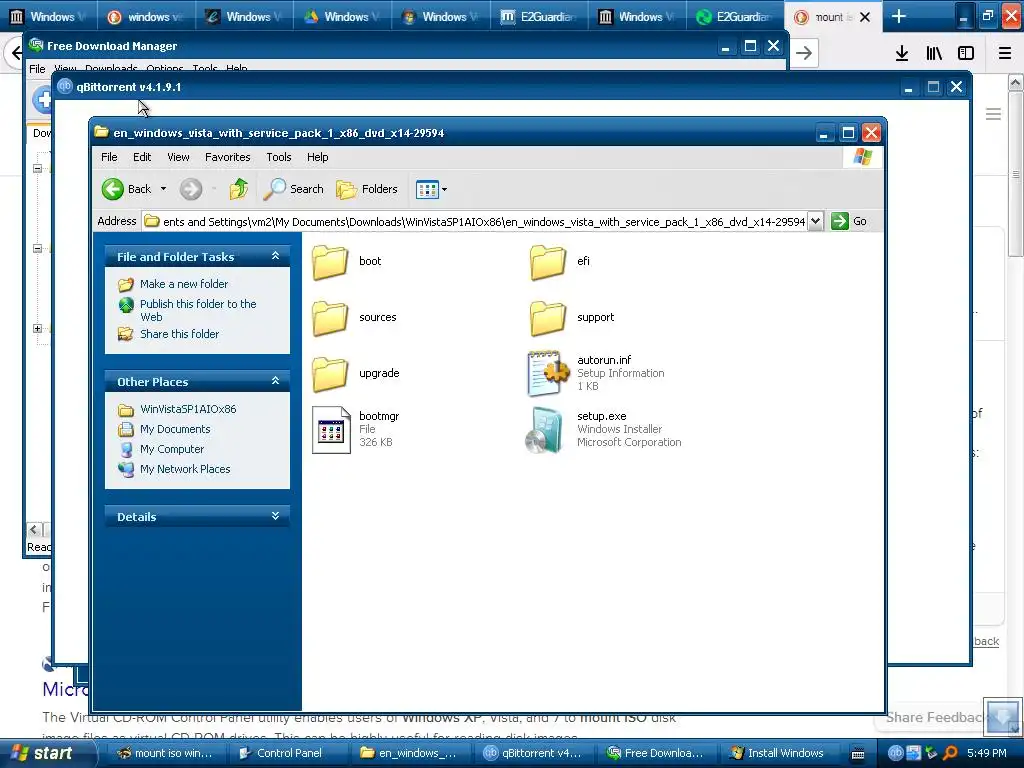Collapse File and Folder Tasks panel
The height and width of the screenshot is (768, 1024).
[276, 256]
